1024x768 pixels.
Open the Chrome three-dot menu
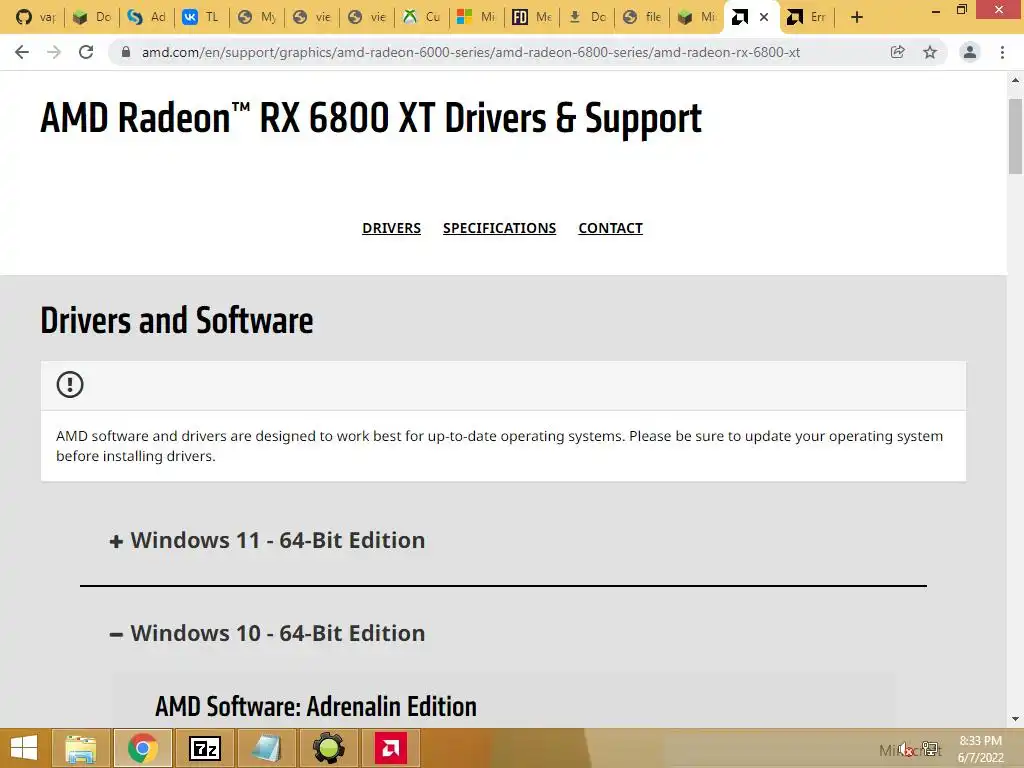tap(1002, 52)
